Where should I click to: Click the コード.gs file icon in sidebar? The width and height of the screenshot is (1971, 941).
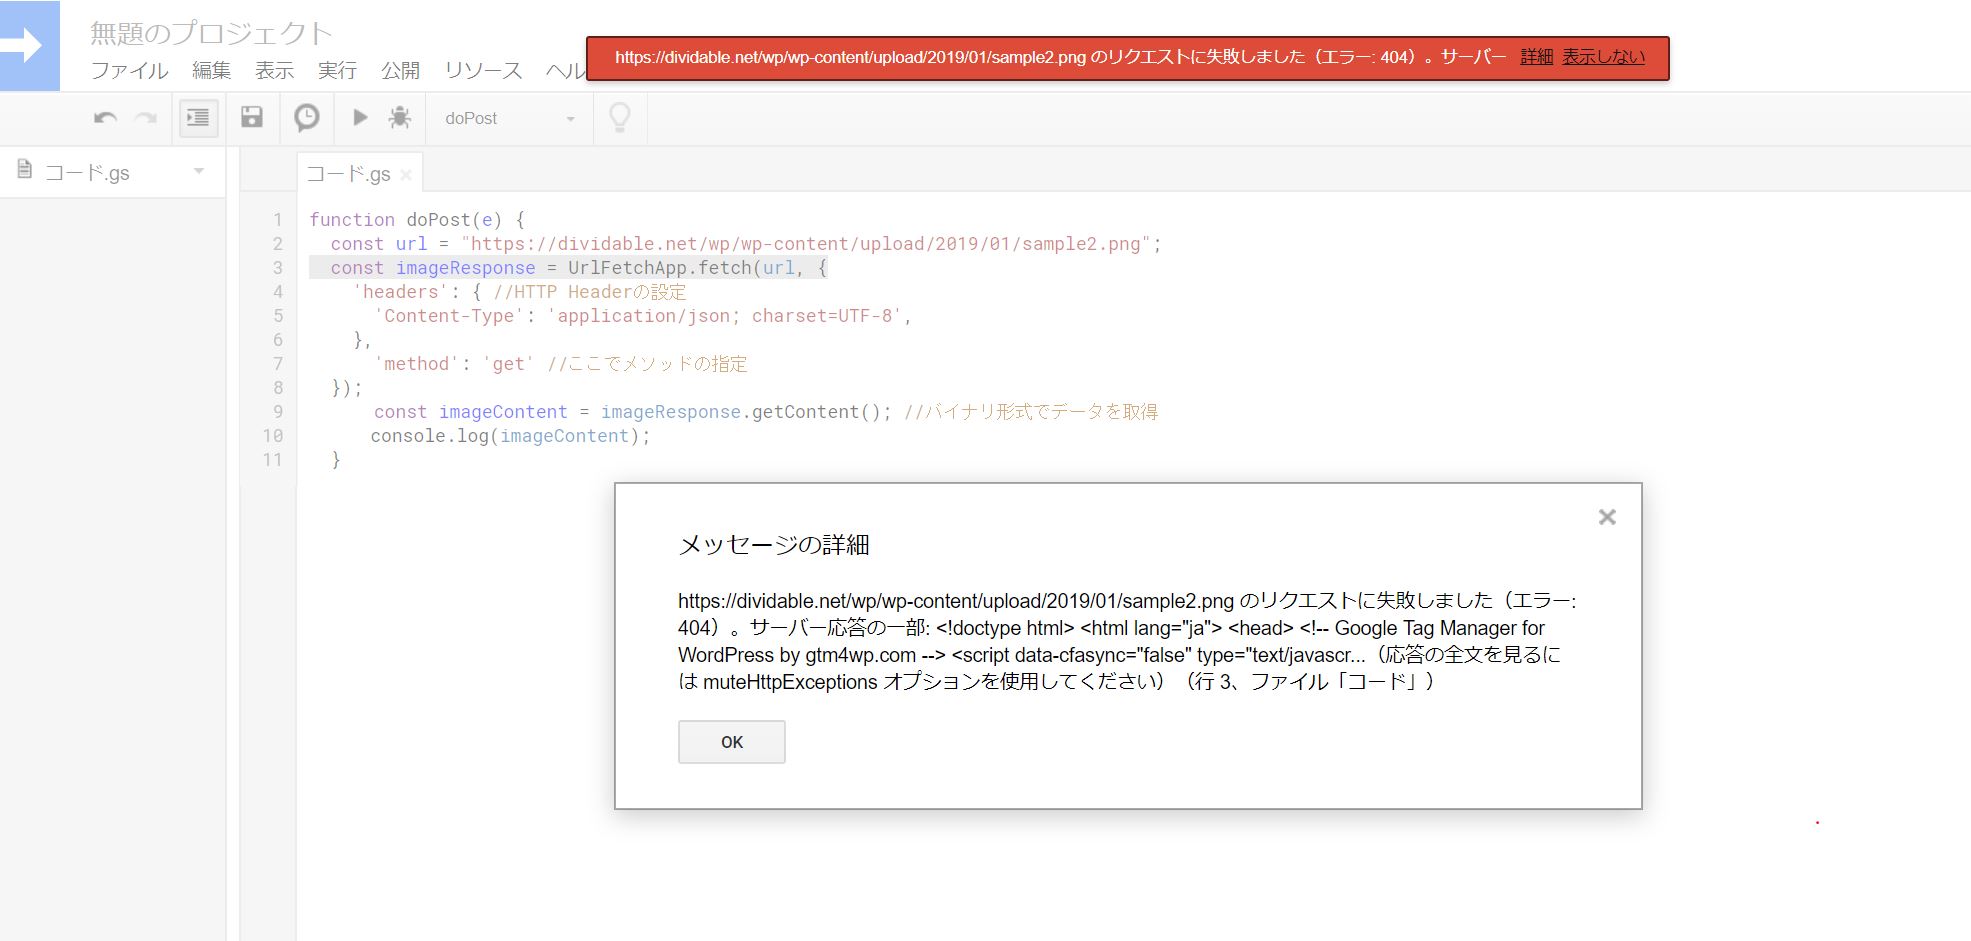click(x=25, y=170)
